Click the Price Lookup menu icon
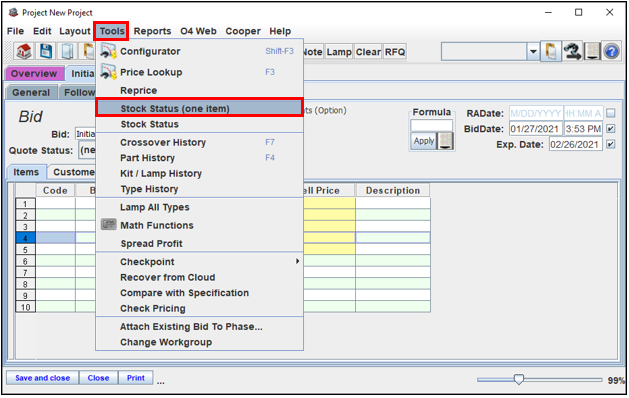 pyautogui.click(x=108, y=72)
